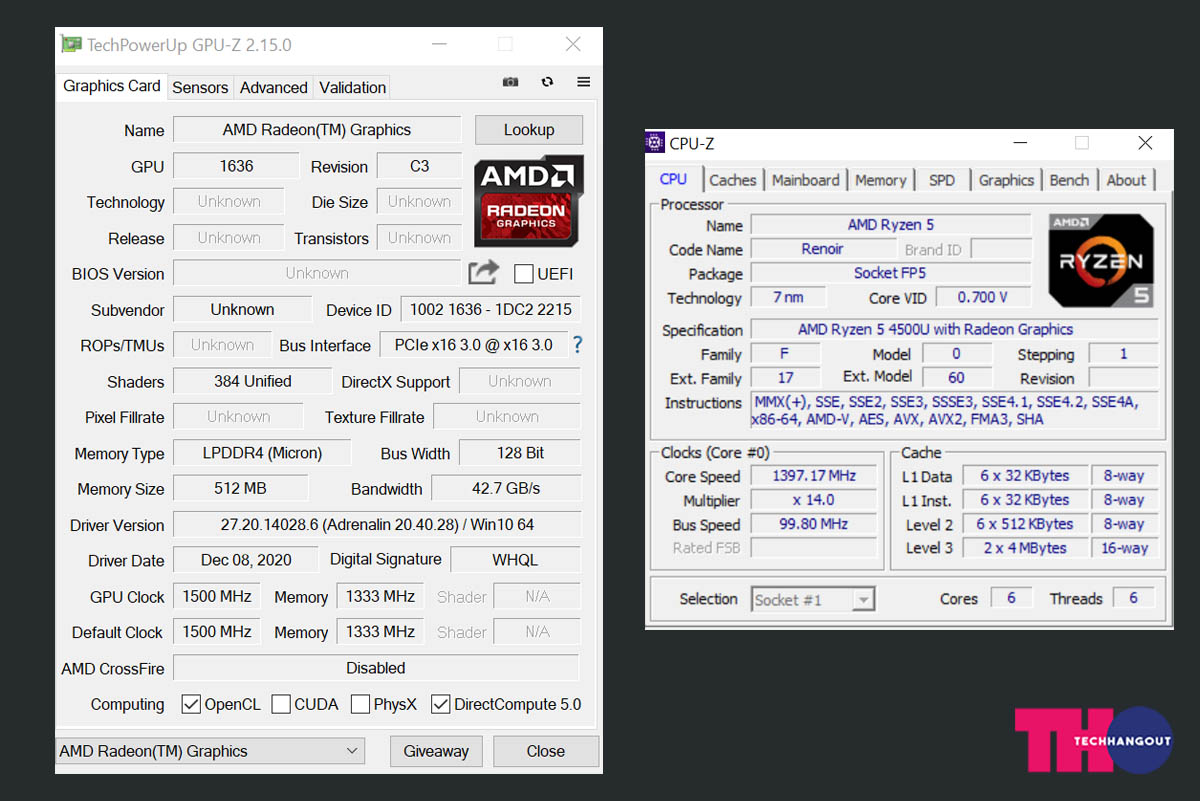Click the Giveaway button
The height and width of the screenshot is (801, 1200).
[436, 751]
